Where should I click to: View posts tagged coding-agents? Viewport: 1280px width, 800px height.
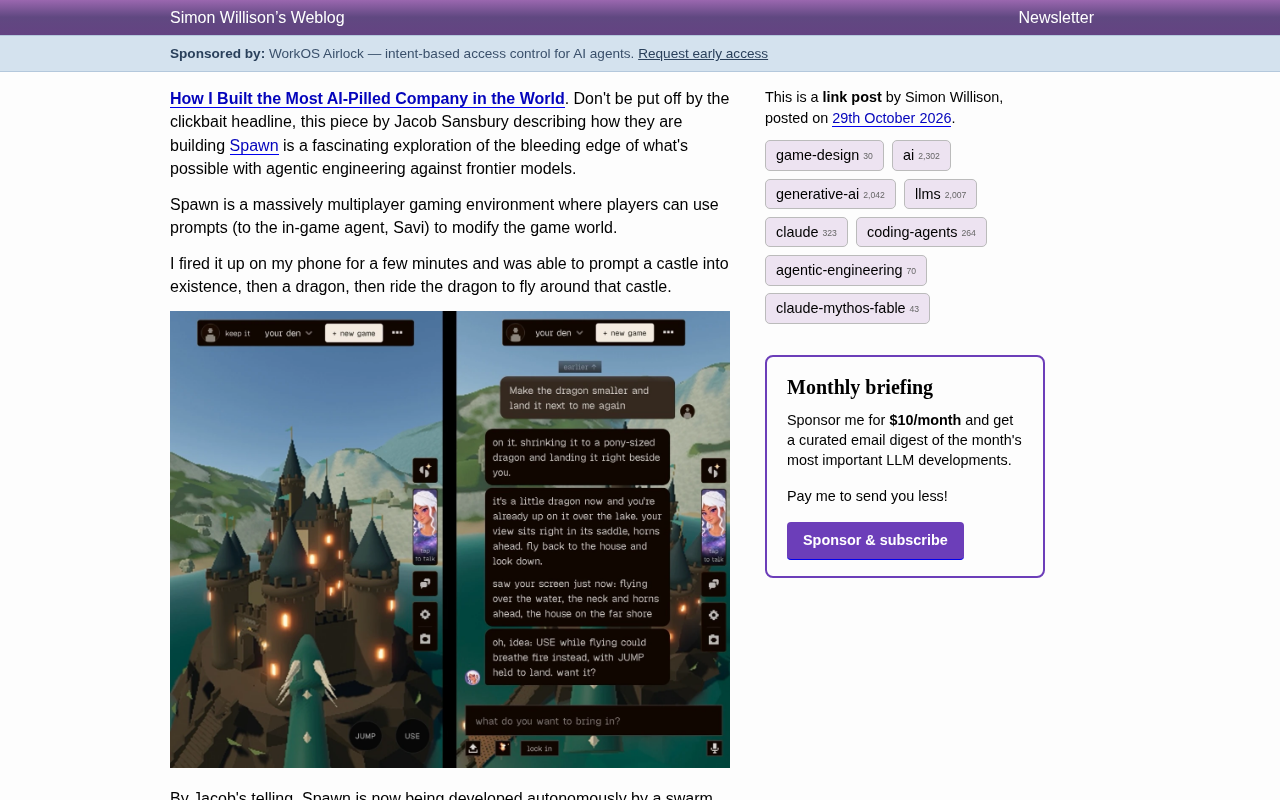click(921, 232)
